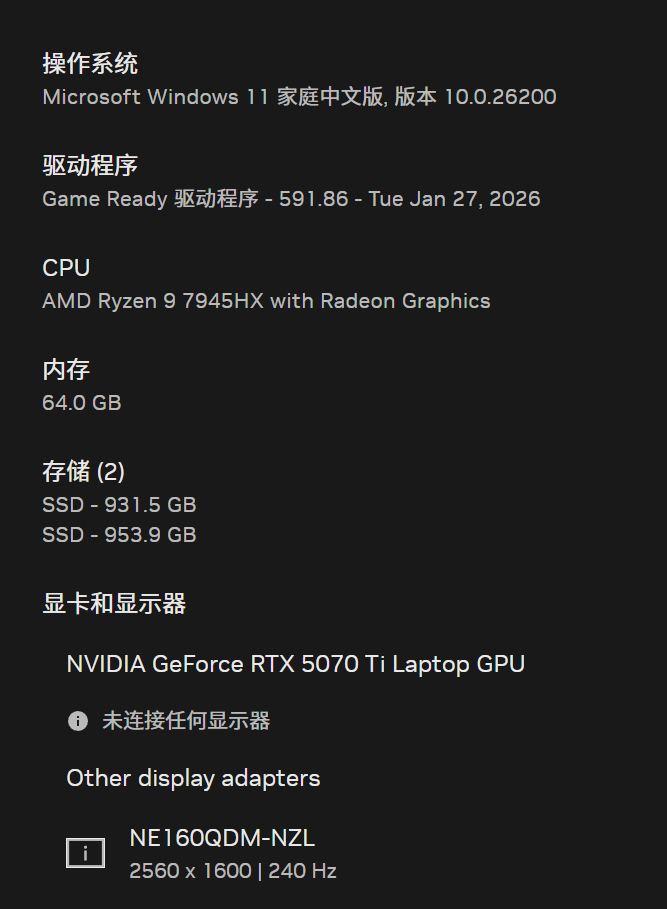
Task: Click the 64.0 GB memory value
Action: [x=82, y=403]
